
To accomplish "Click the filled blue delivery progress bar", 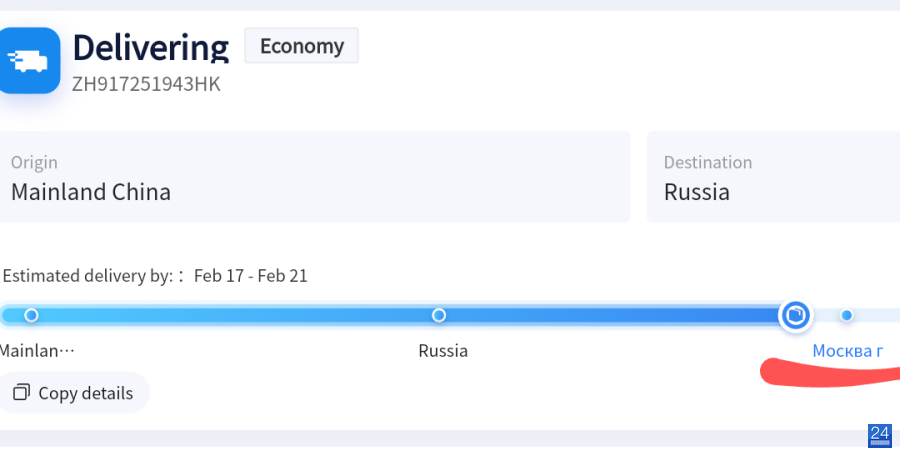I will point(396,315).
